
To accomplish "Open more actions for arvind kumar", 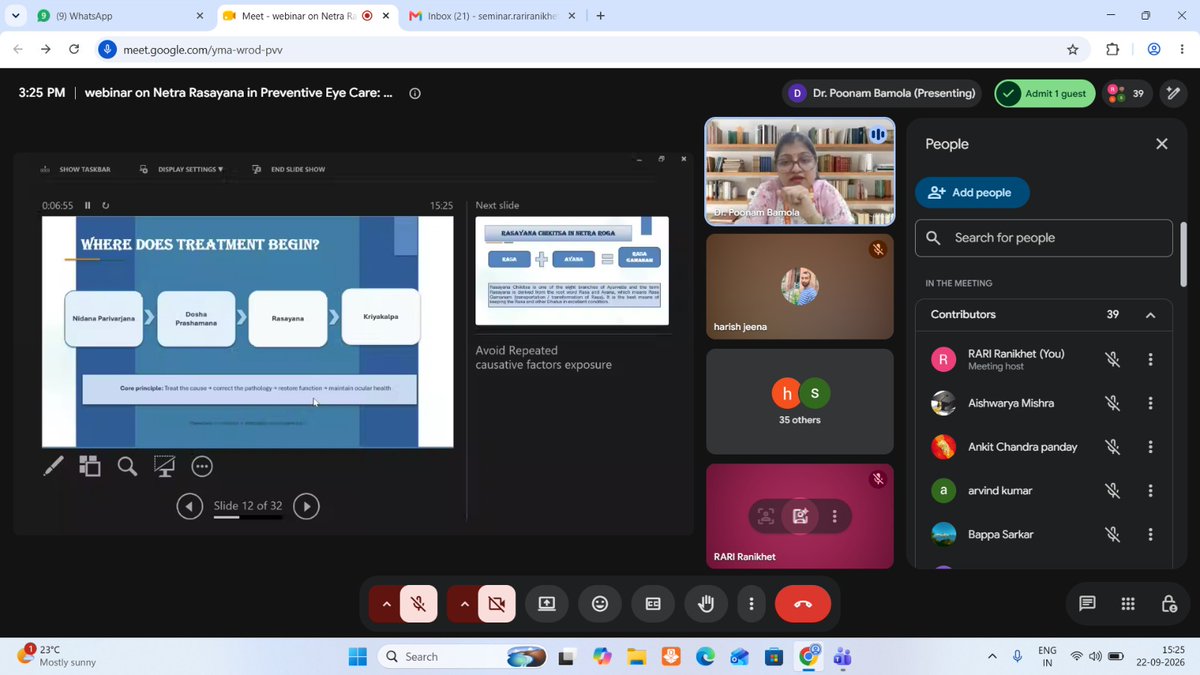I will (x=1151, y=491).
